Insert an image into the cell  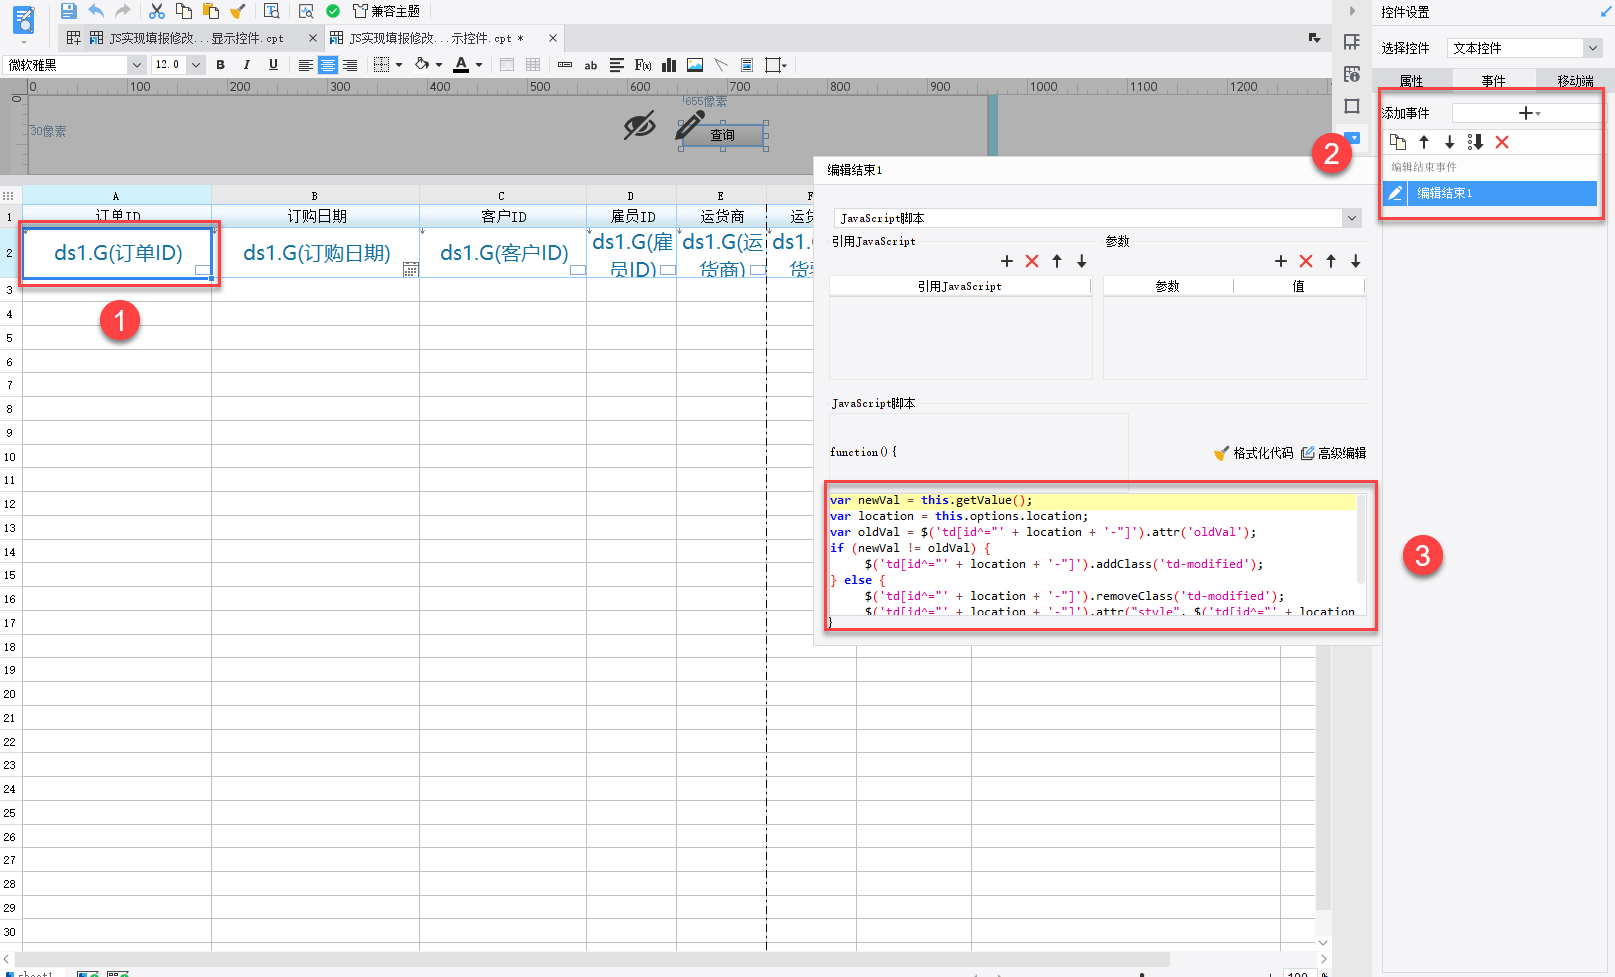pos(695,65)
